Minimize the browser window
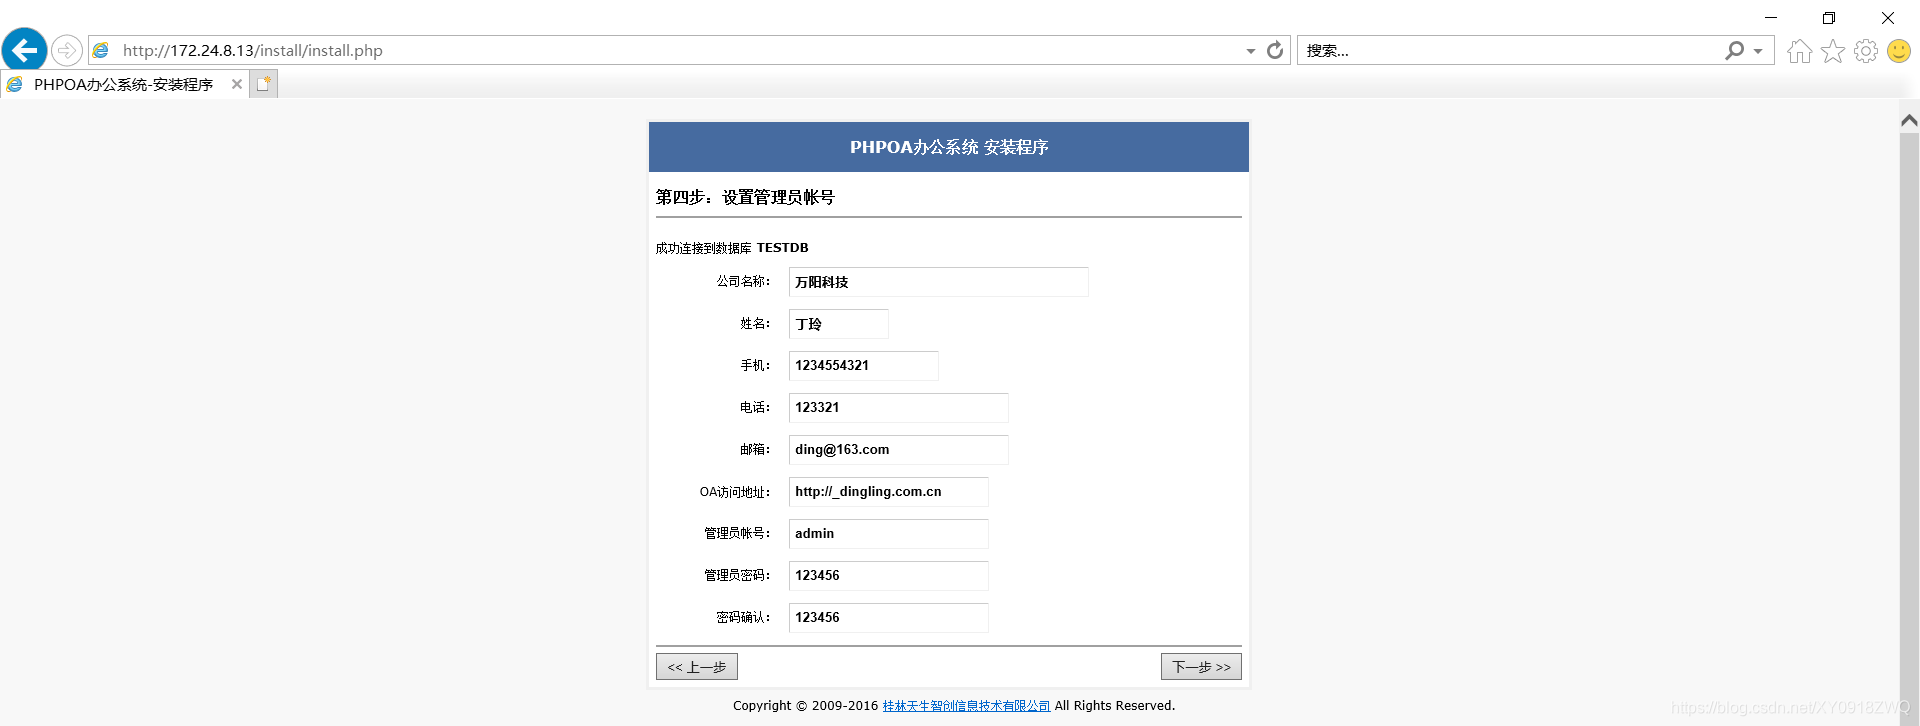The image size is (1920, 726). click(1771, 18)
